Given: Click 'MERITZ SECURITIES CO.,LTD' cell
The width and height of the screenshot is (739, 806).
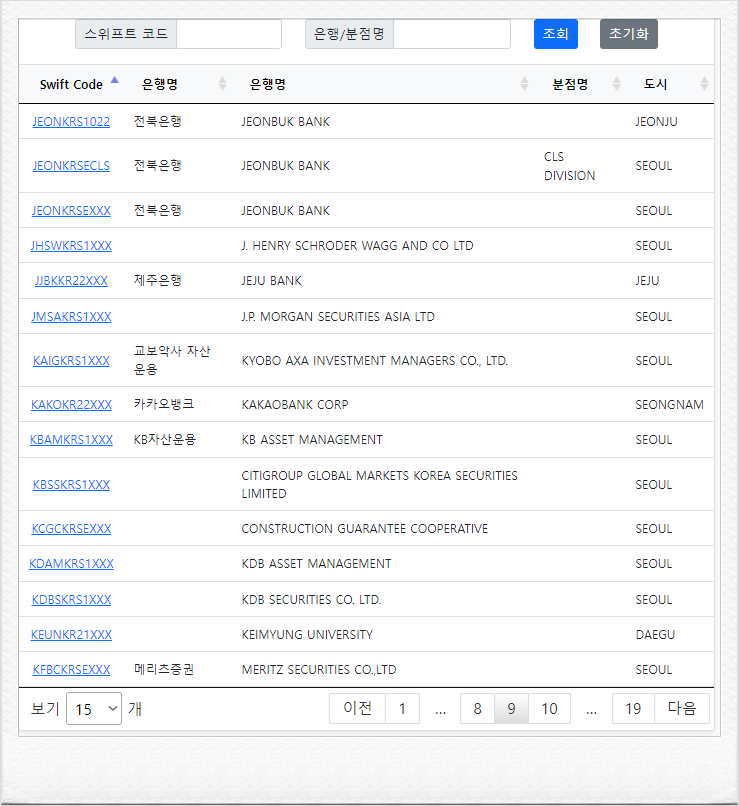Looking at the screenshot, I should click(319, 670).
